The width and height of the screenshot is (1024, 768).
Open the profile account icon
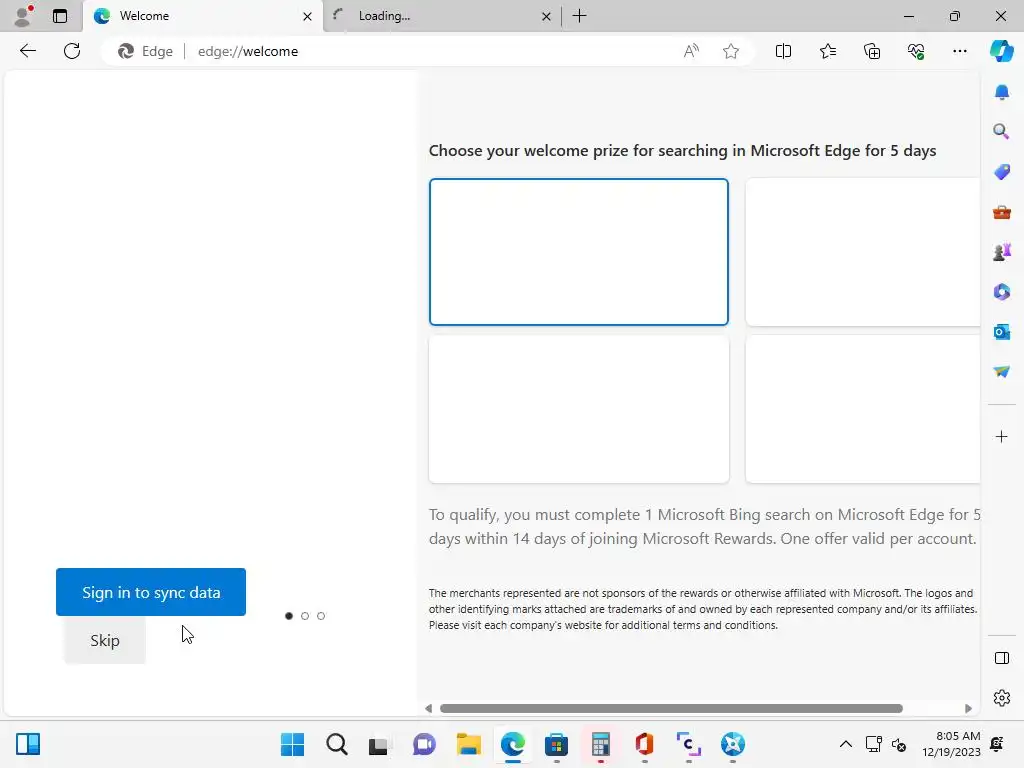24,16
